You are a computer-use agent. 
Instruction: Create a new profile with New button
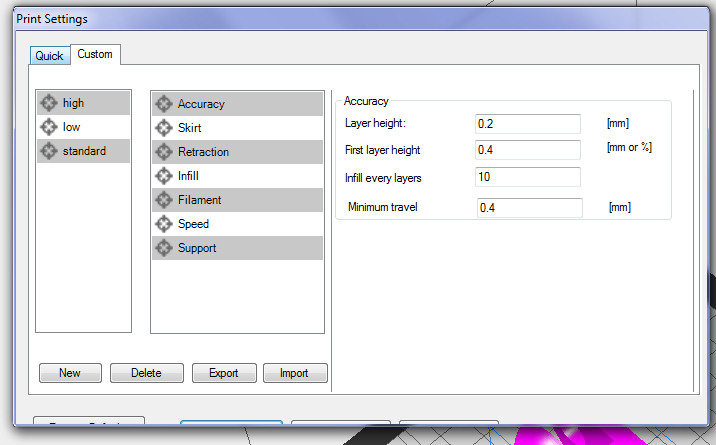click(x=70, y=373)
